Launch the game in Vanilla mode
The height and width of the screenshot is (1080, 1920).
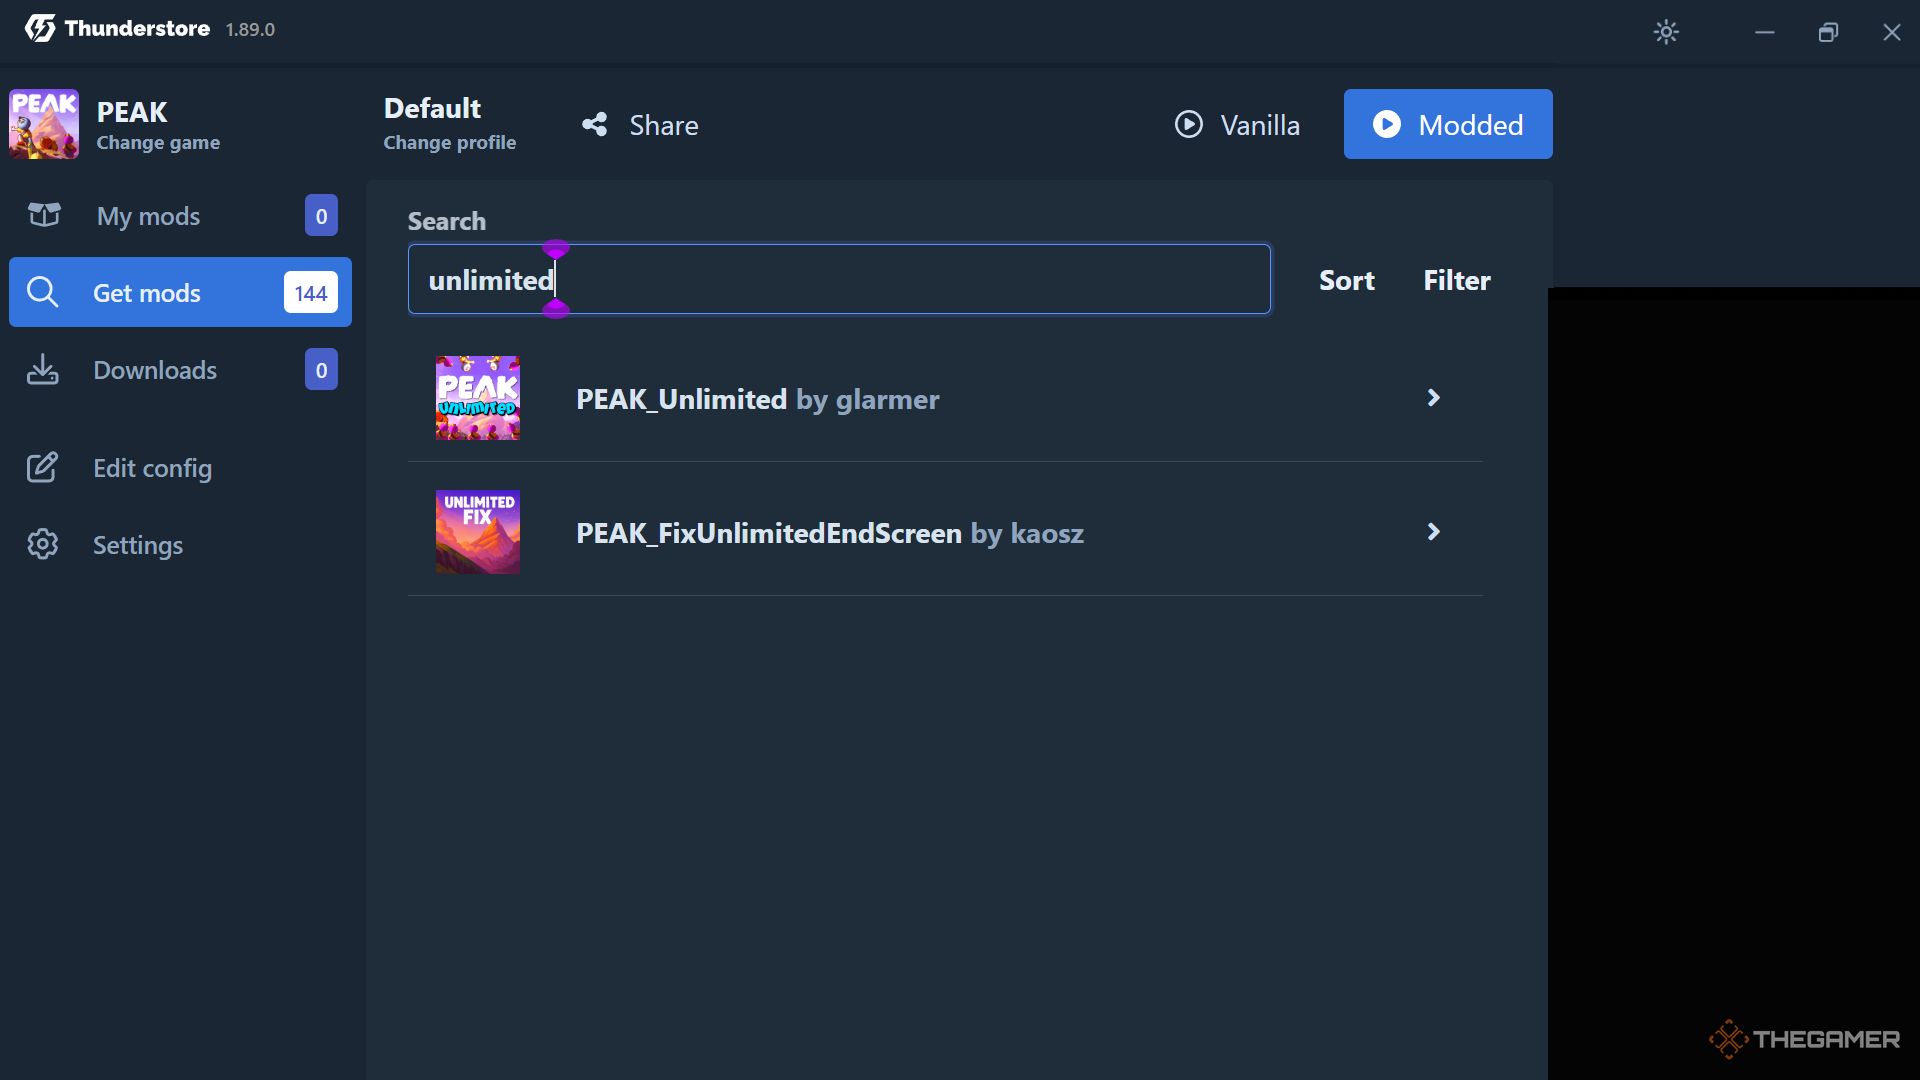point(1237,124)
